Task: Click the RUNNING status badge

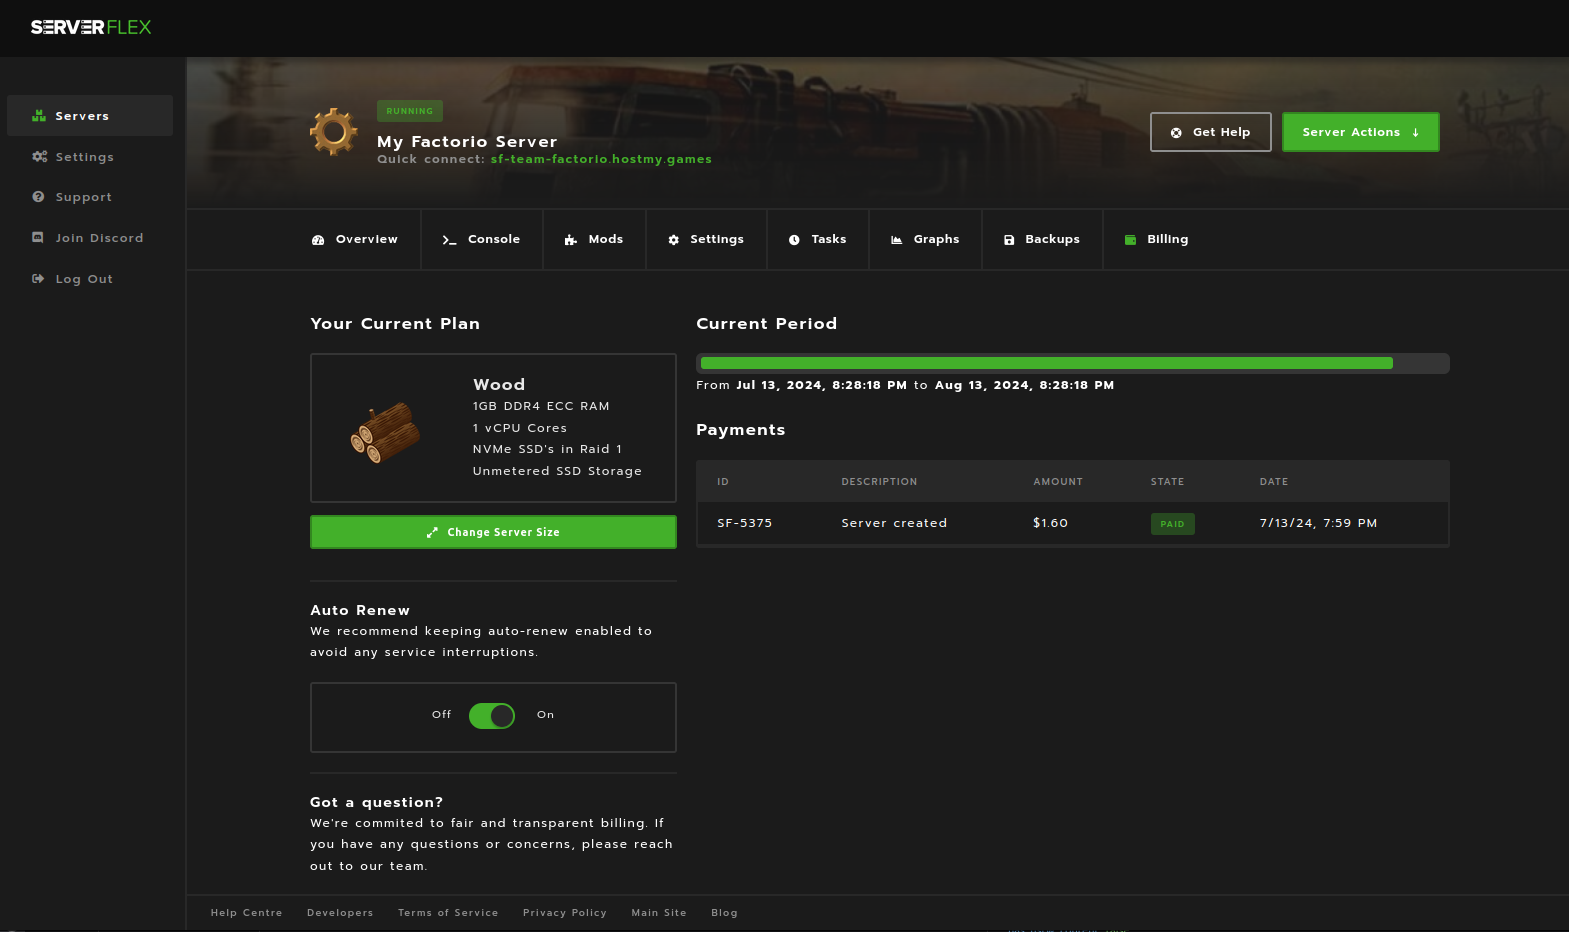Action: tap(410, 111)
